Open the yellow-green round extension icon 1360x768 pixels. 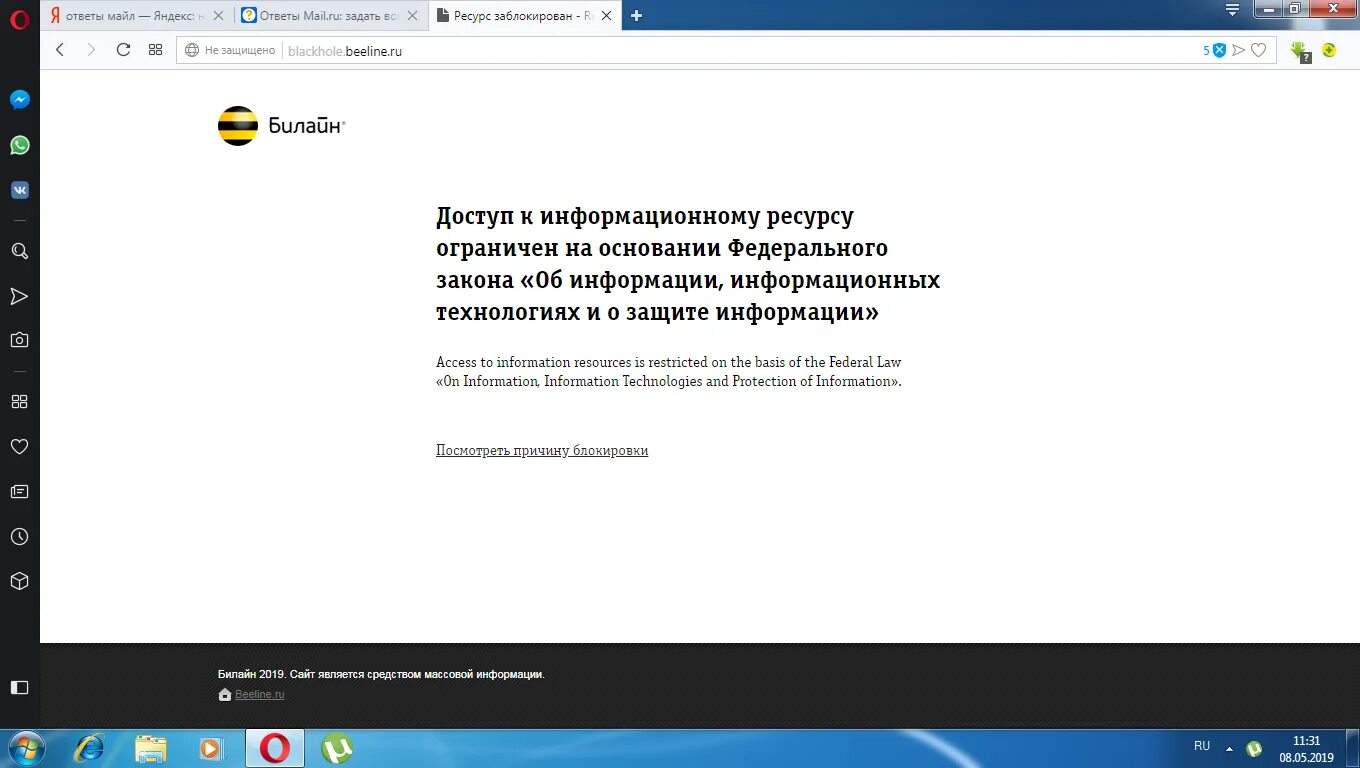coord(1329,50)
